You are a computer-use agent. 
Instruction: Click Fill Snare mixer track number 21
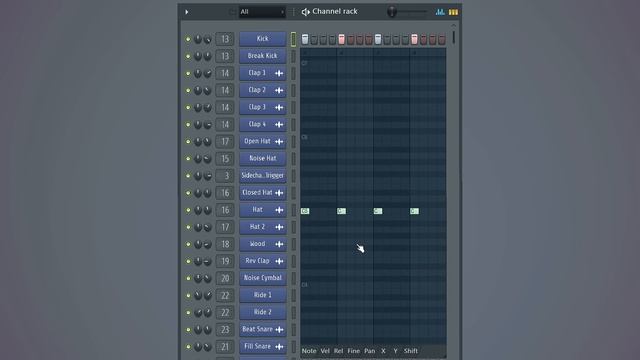pyautogui.click(x=225, y=347)
